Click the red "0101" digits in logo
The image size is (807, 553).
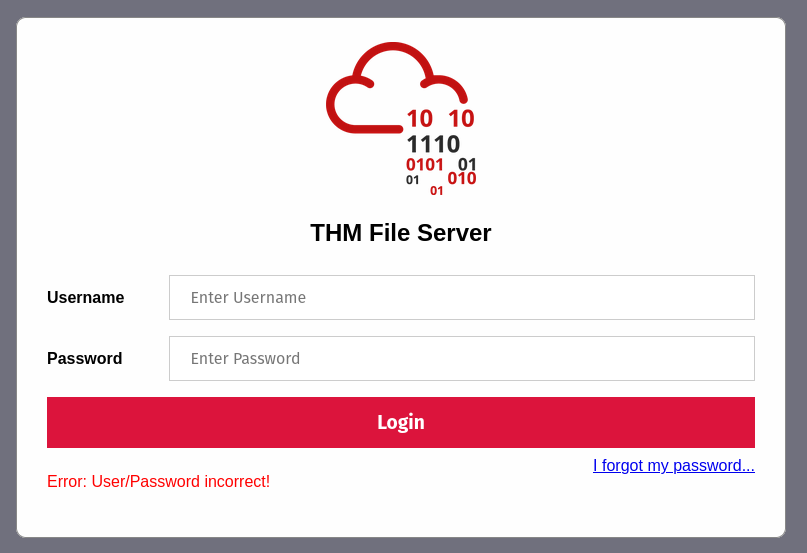tap(425, 165)
